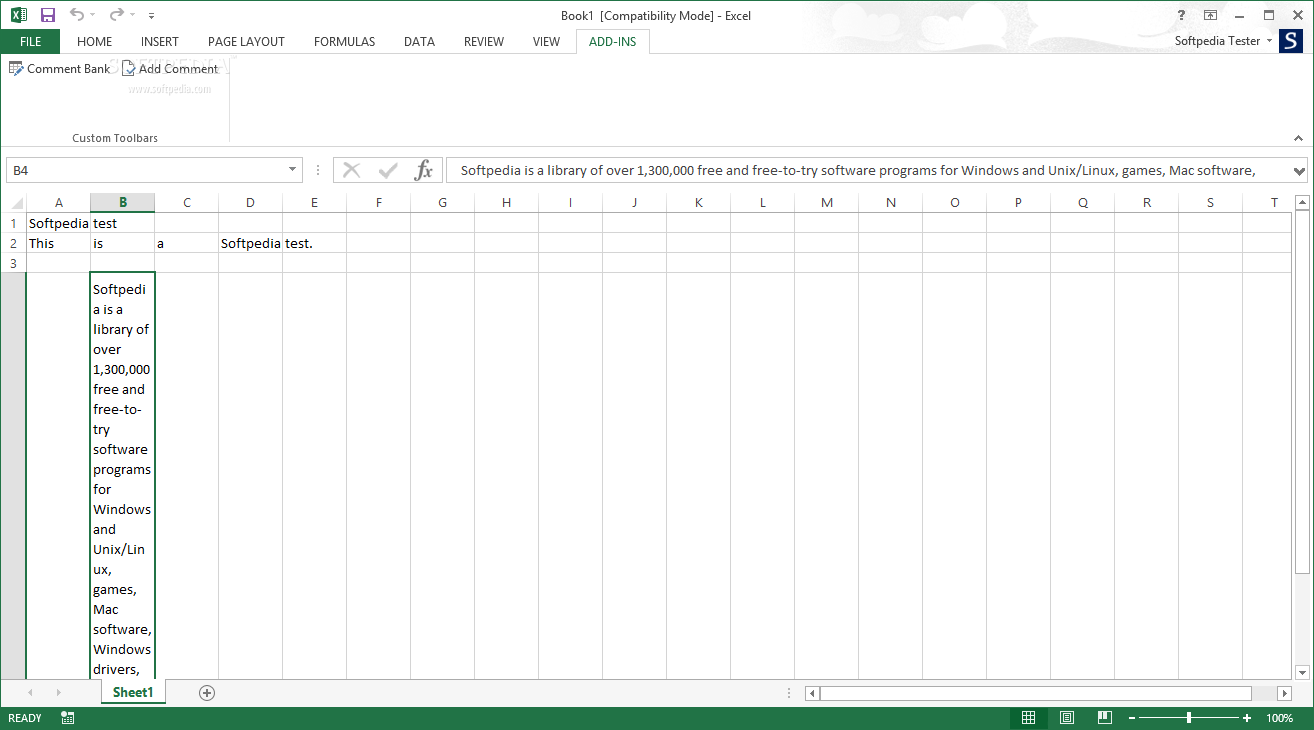1314x730 pixels.
Task: Open the PAGE LAYOUT tab
Action: tap(246, 41)
